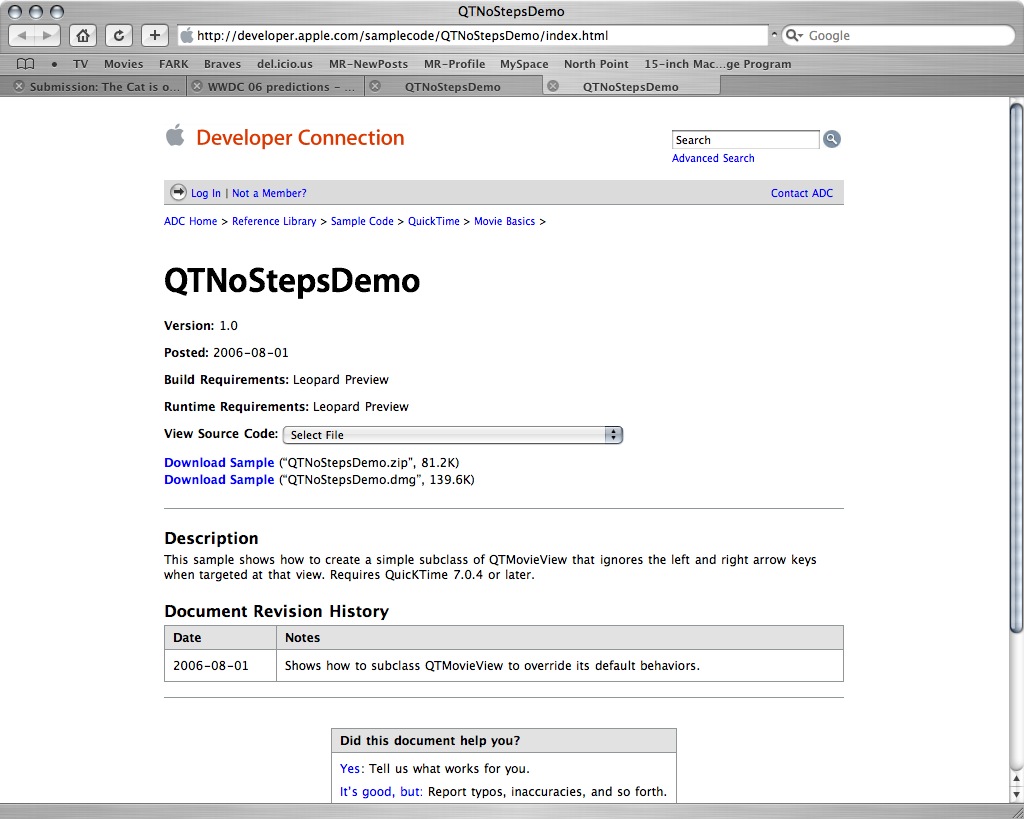Expand the View Source Code 'Select File' dropdown
This screenshot has height=819, width=1024.
point(453,435)
